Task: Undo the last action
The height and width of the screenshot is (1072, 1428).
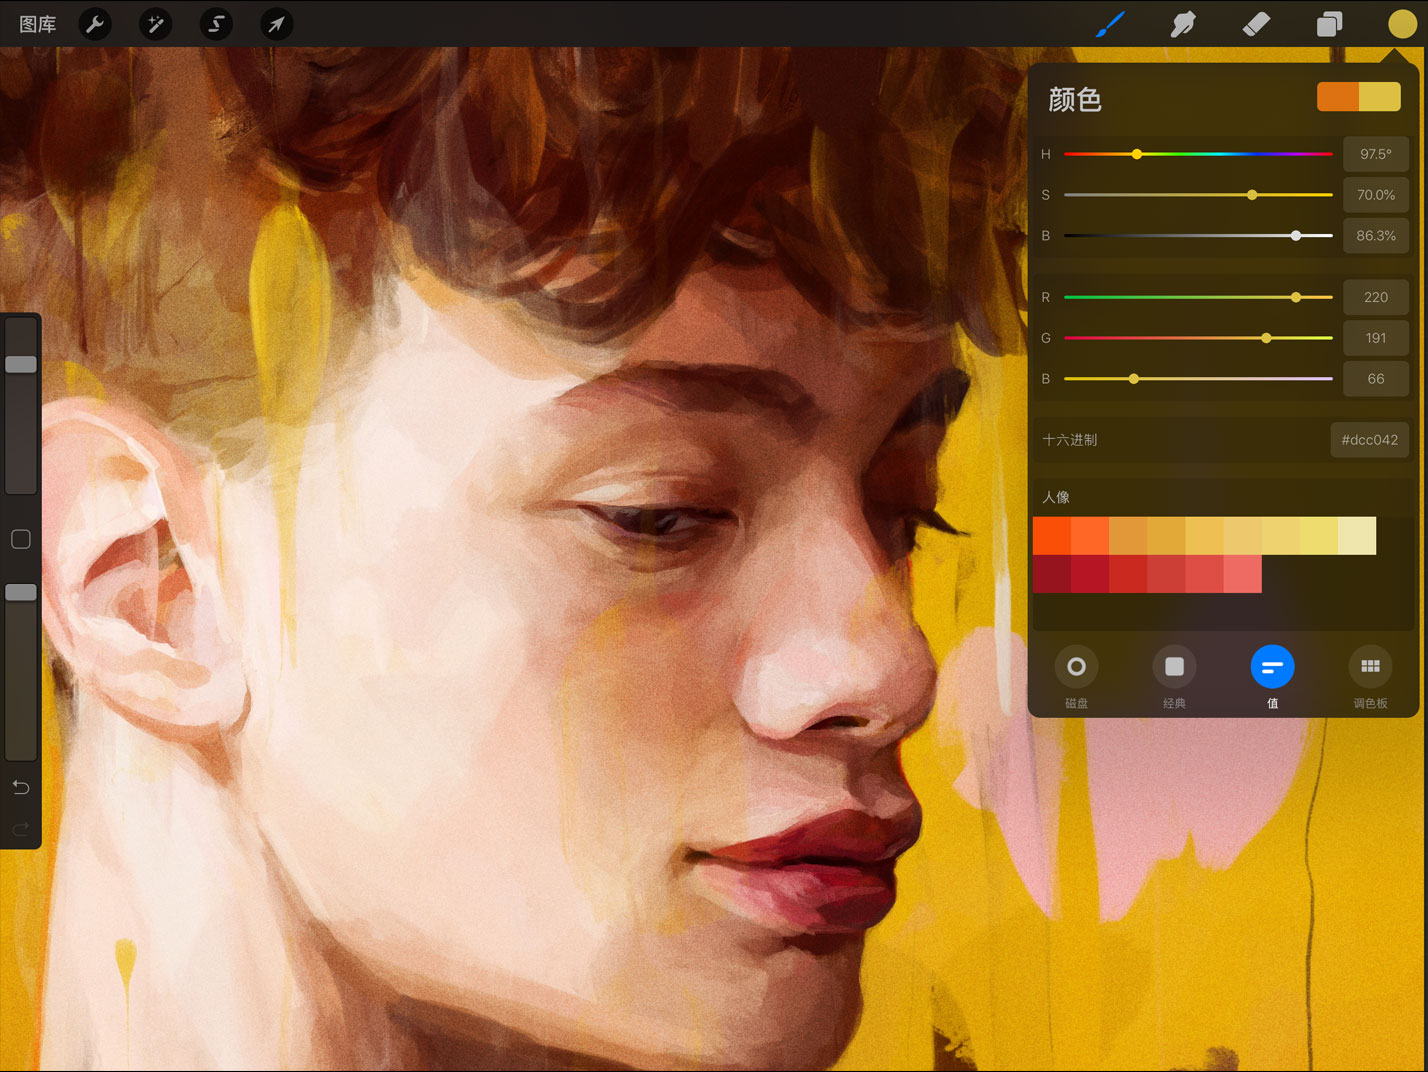Action: coord(21,787)
